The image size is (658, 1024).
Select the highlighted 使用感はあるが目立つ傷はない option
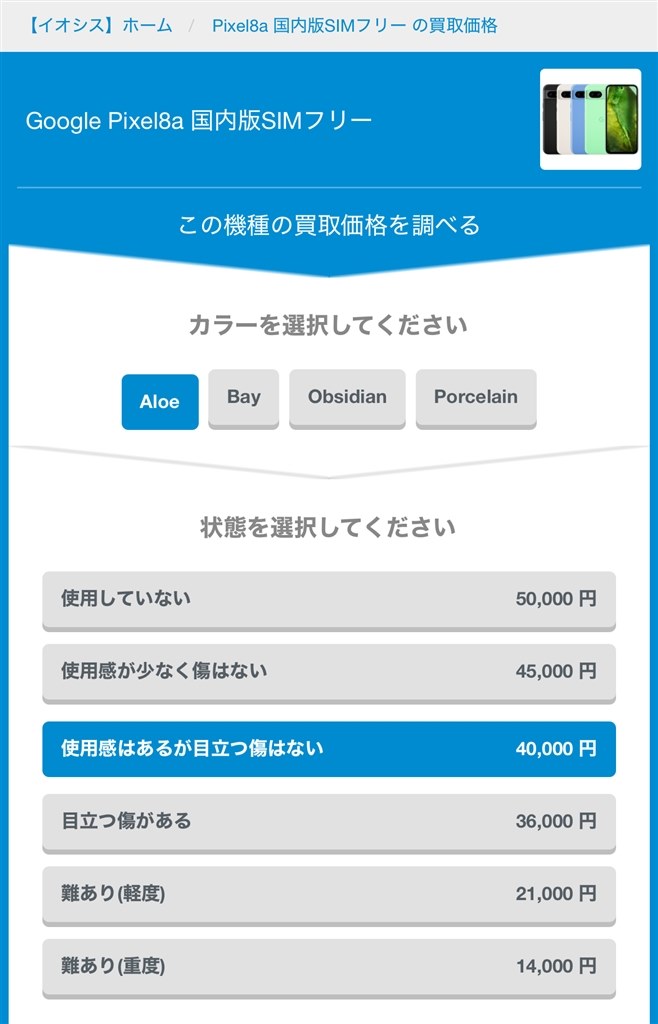click(x=329, y=747)
